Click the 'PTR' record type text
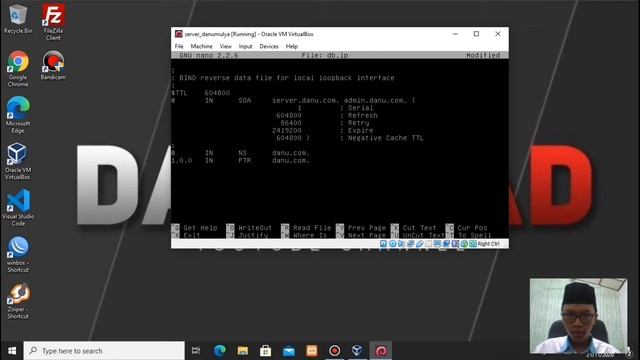 (244, 160)
